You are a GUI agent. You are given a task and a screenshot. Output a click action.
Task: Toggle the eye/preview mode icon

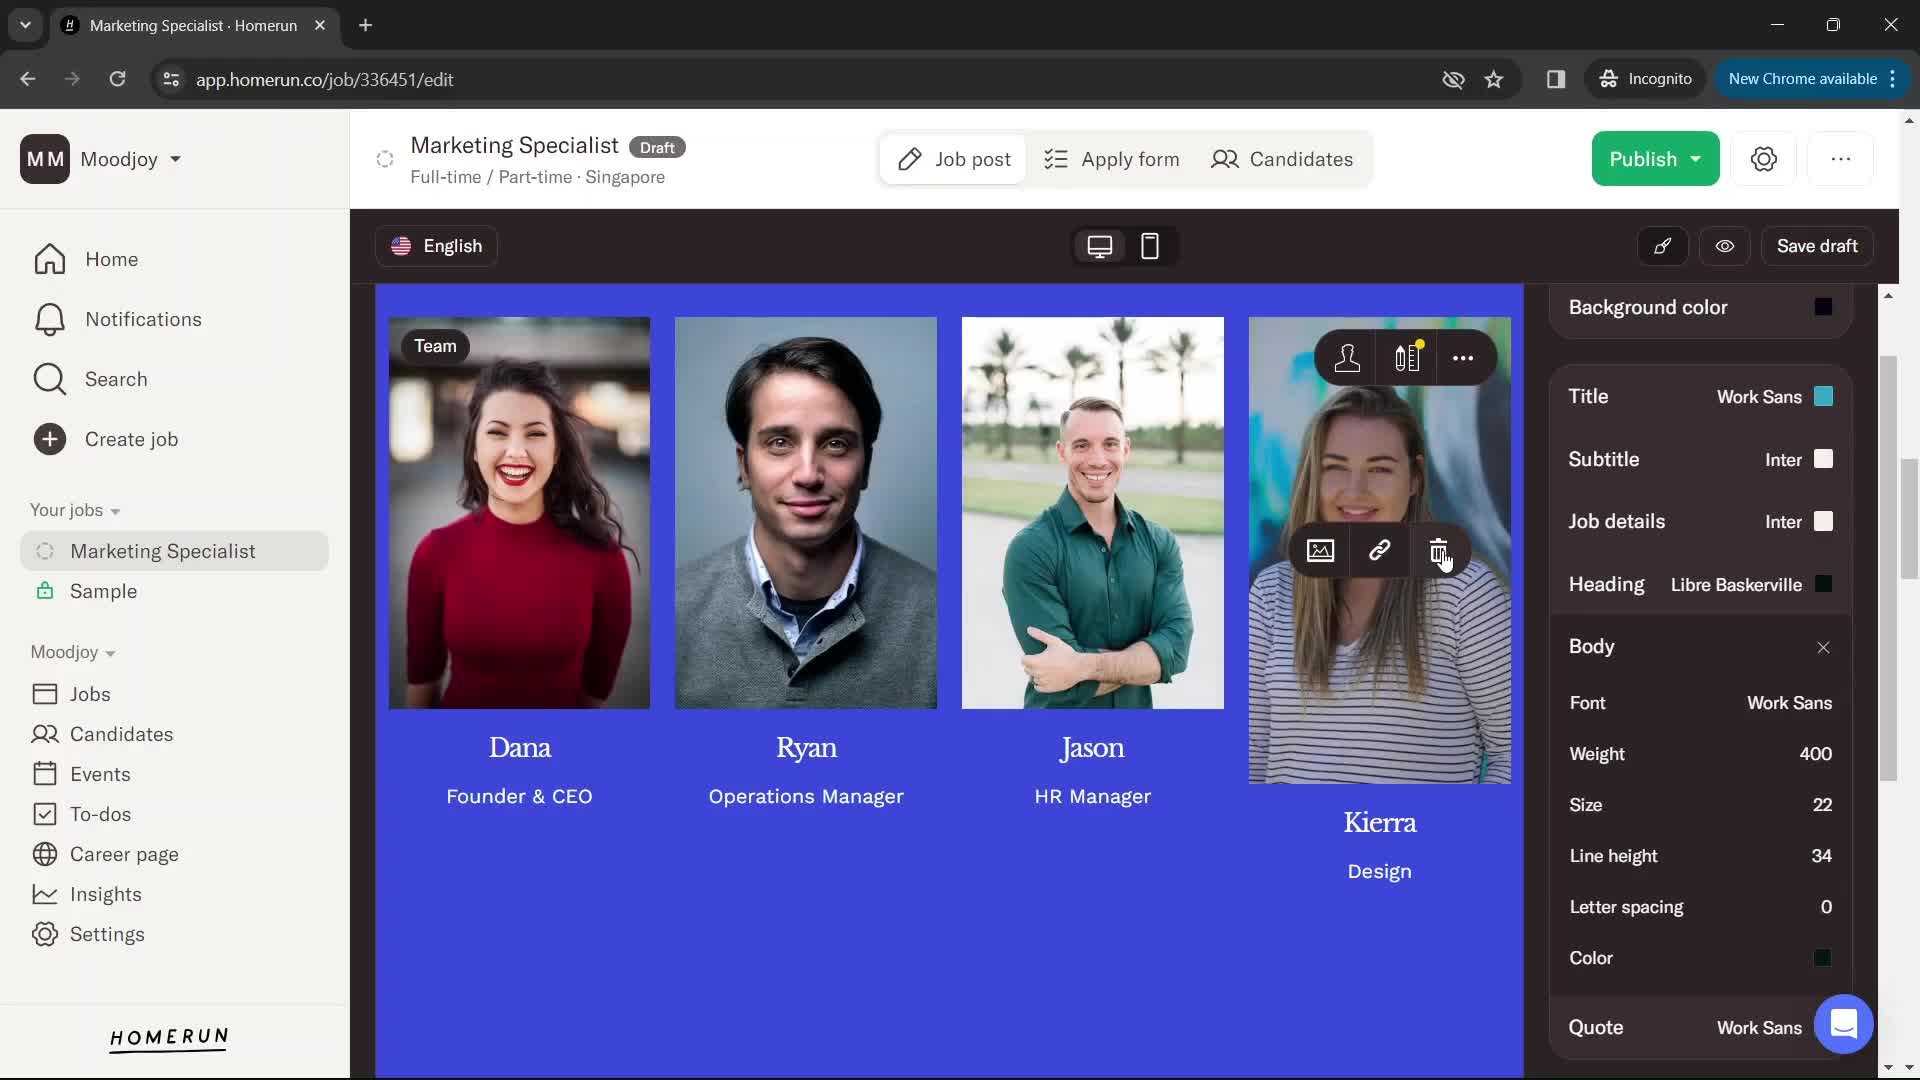click(1725, 247)
